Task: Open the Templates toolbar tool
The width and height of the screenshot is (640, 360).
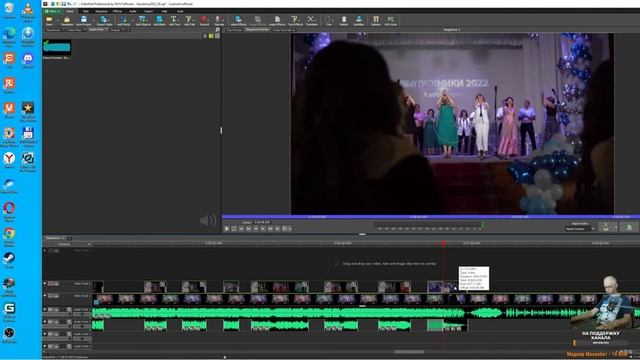Action: (x=67, y=21)
